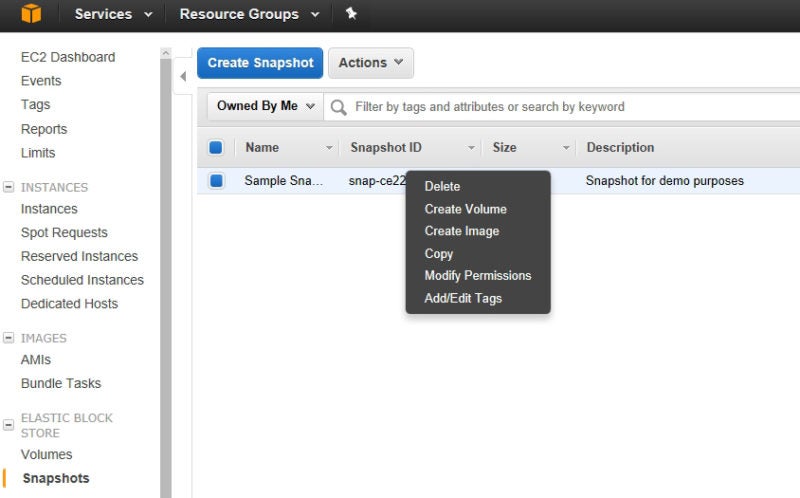Choose Delete from context menu

(x=442, y=187)
